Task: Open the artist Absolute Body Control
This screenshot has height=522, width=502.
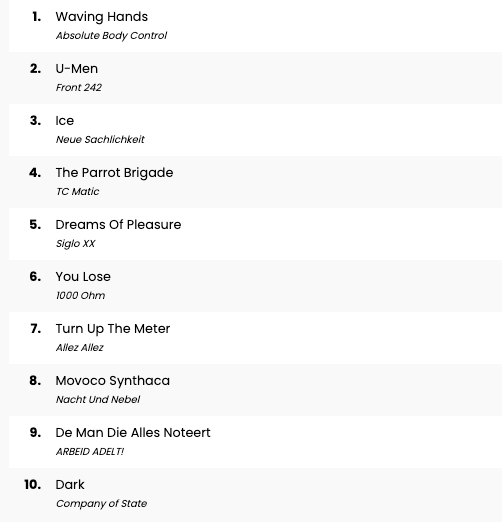Action: point(111,35)
